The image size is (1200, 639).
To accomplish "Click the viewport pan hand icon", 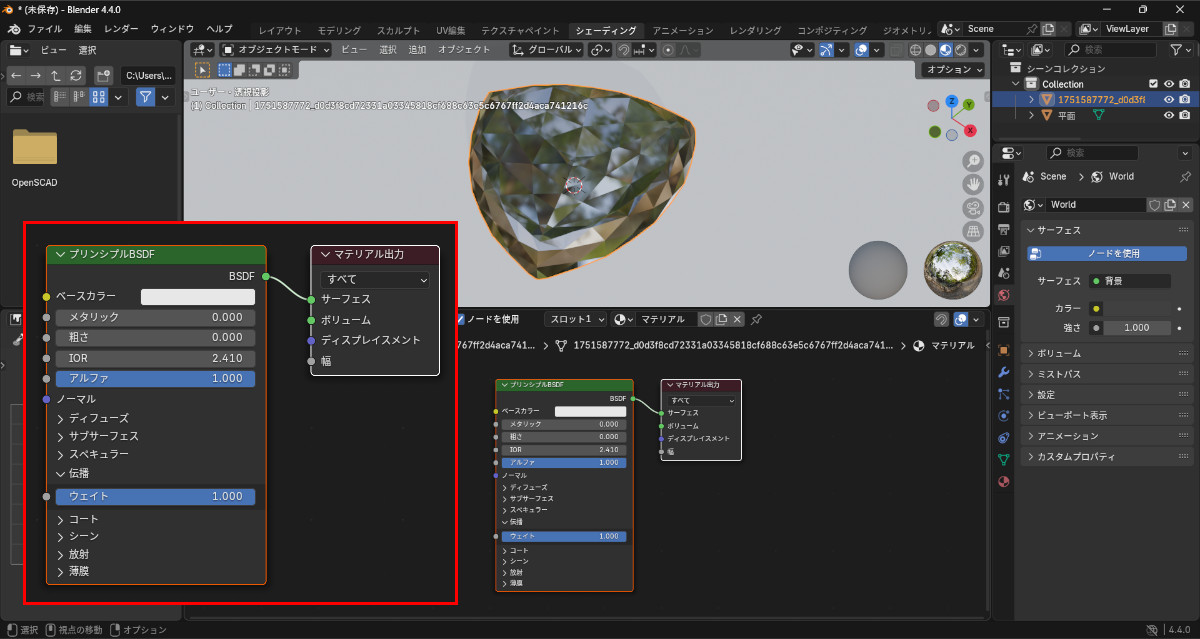I will (973, 184).
